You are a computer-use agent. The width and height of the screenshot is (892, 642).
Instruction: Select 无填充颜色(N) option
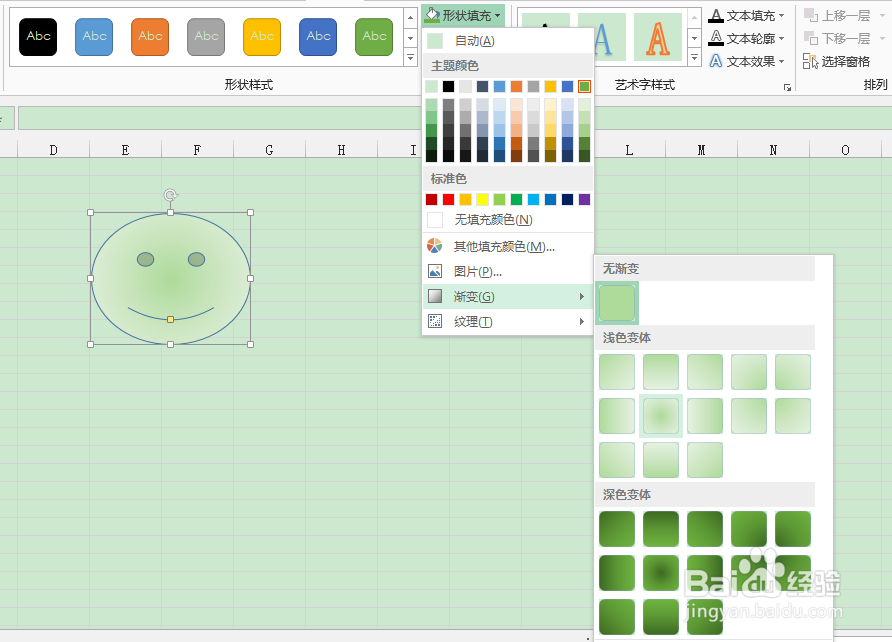pyautogui.click(x=507, y=219)
